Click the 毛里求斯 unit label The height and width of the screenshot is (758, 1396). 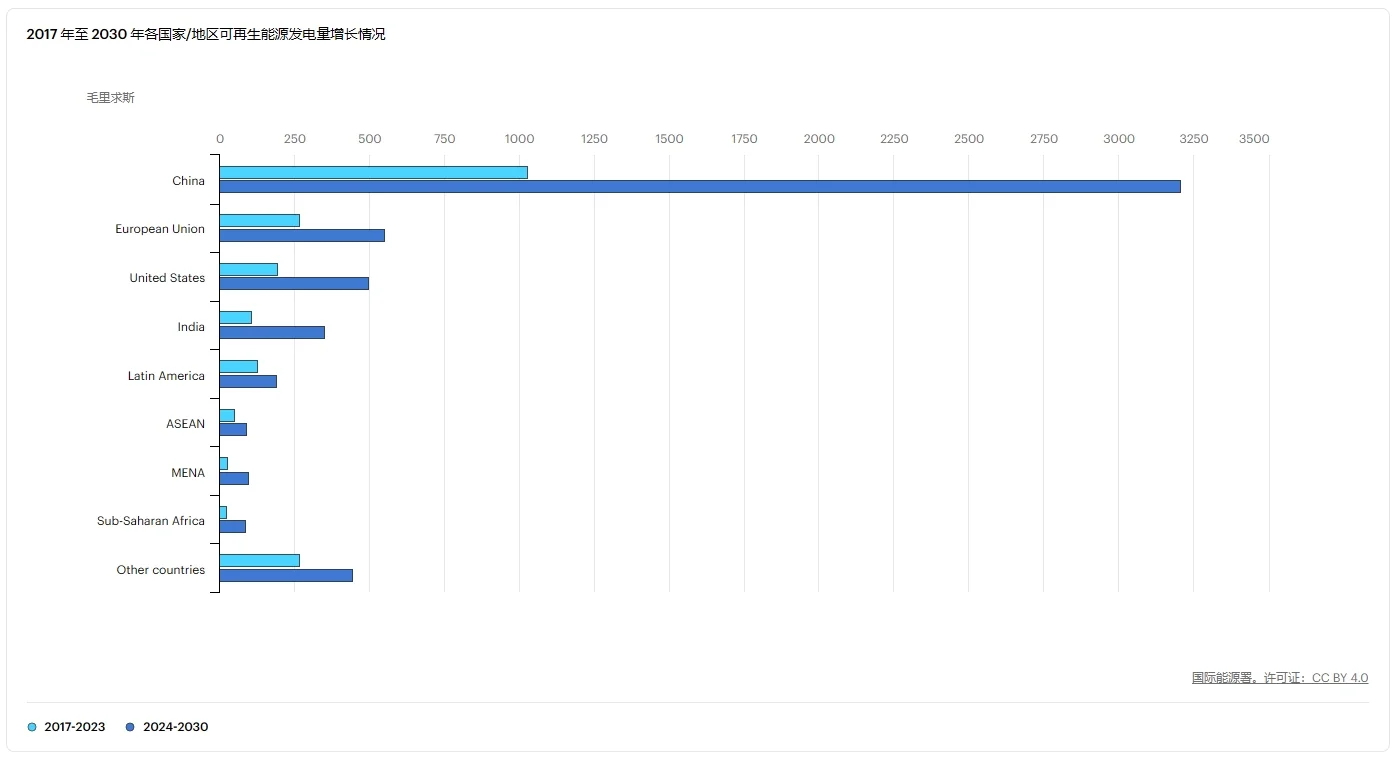pos(110,98)
